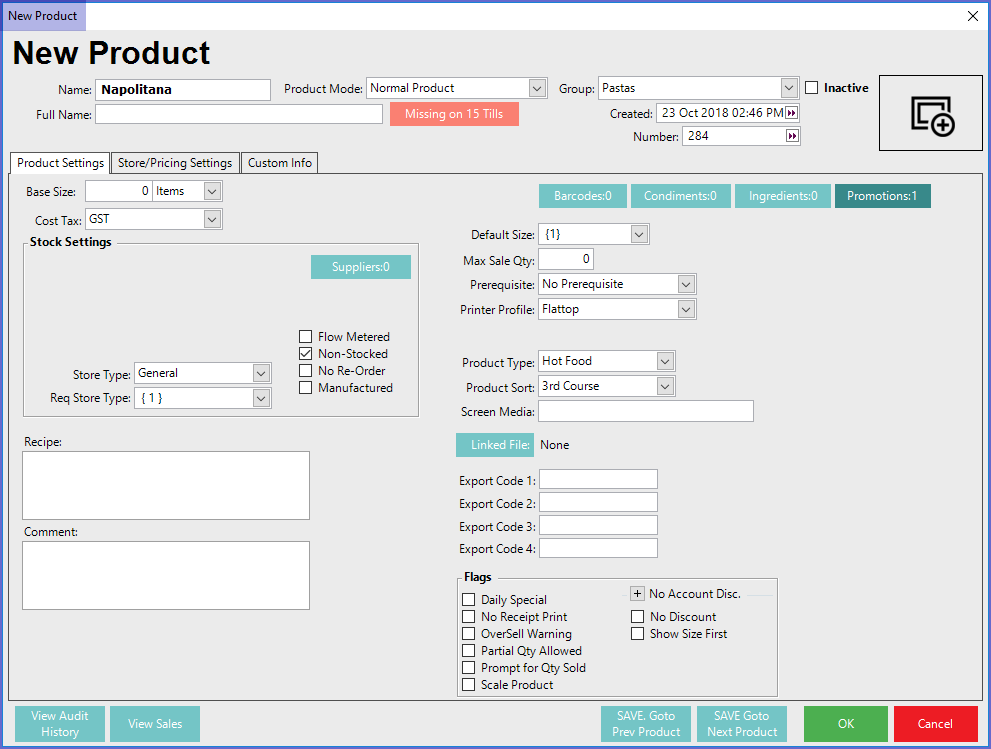Enable the Daily Special flag
The width and height of the screenshot is (991, 749).
(469, 600)
